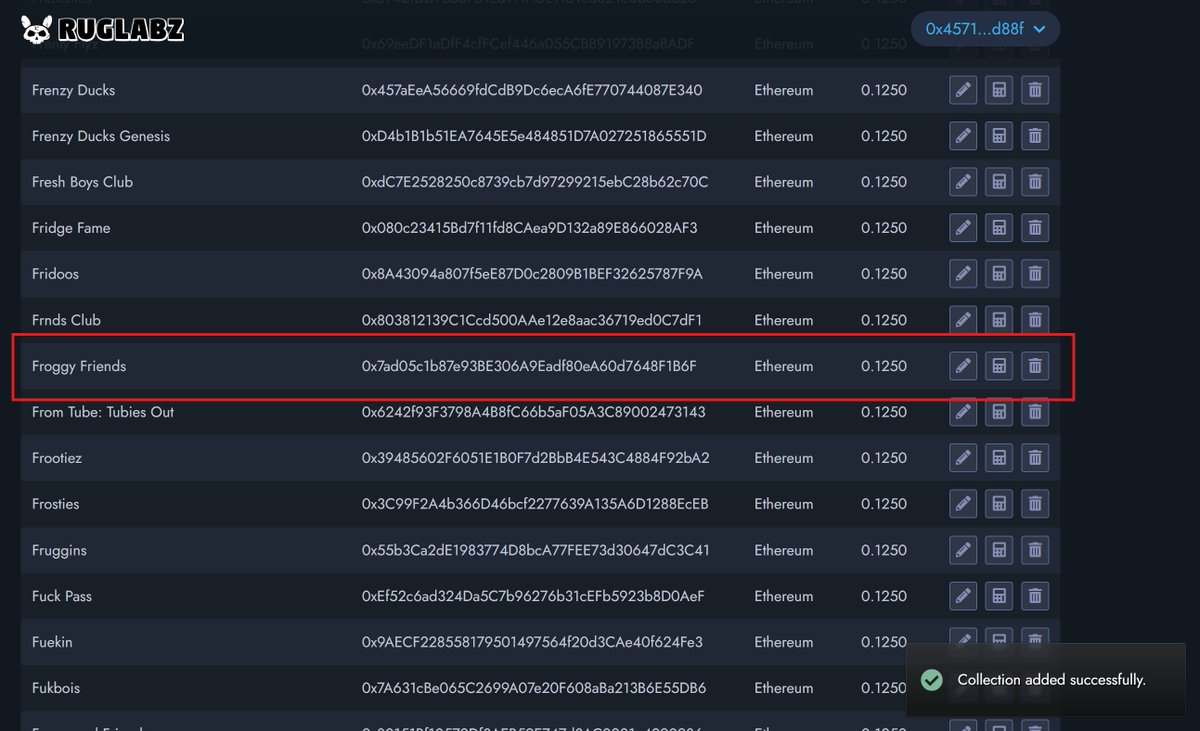The width and height of the screenshot is (1200, 731).
Task: Click Ethereum in the Fukbois row
Action: 784,688
